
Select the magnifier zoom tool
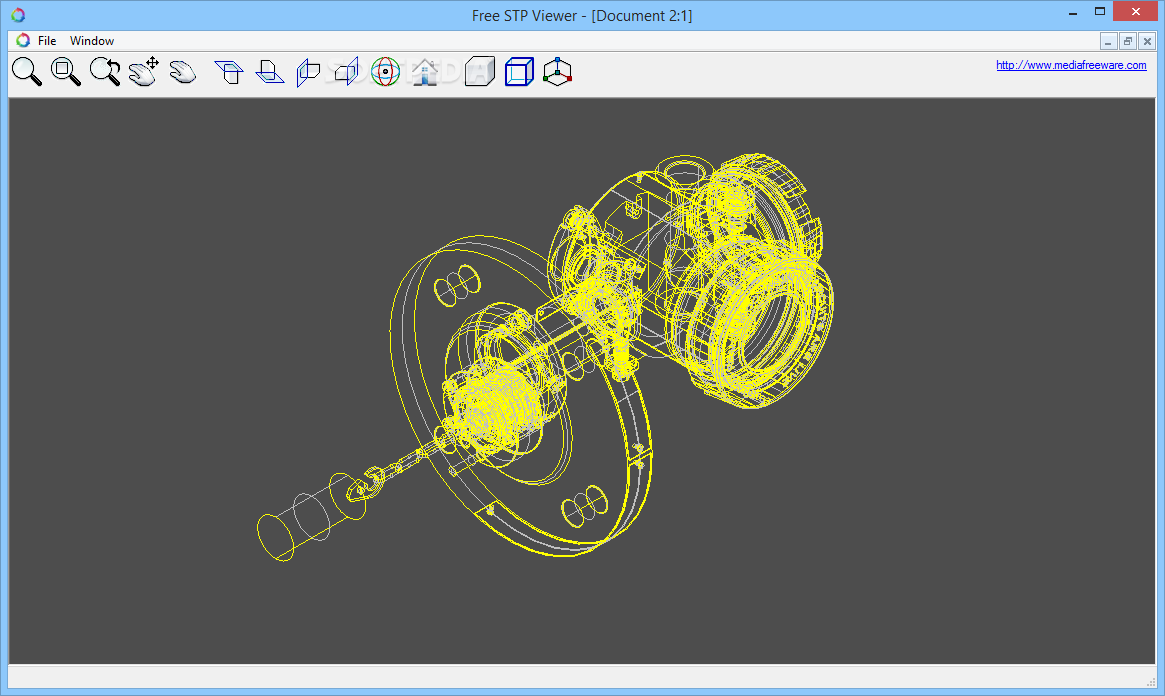[x=27, y=72]
